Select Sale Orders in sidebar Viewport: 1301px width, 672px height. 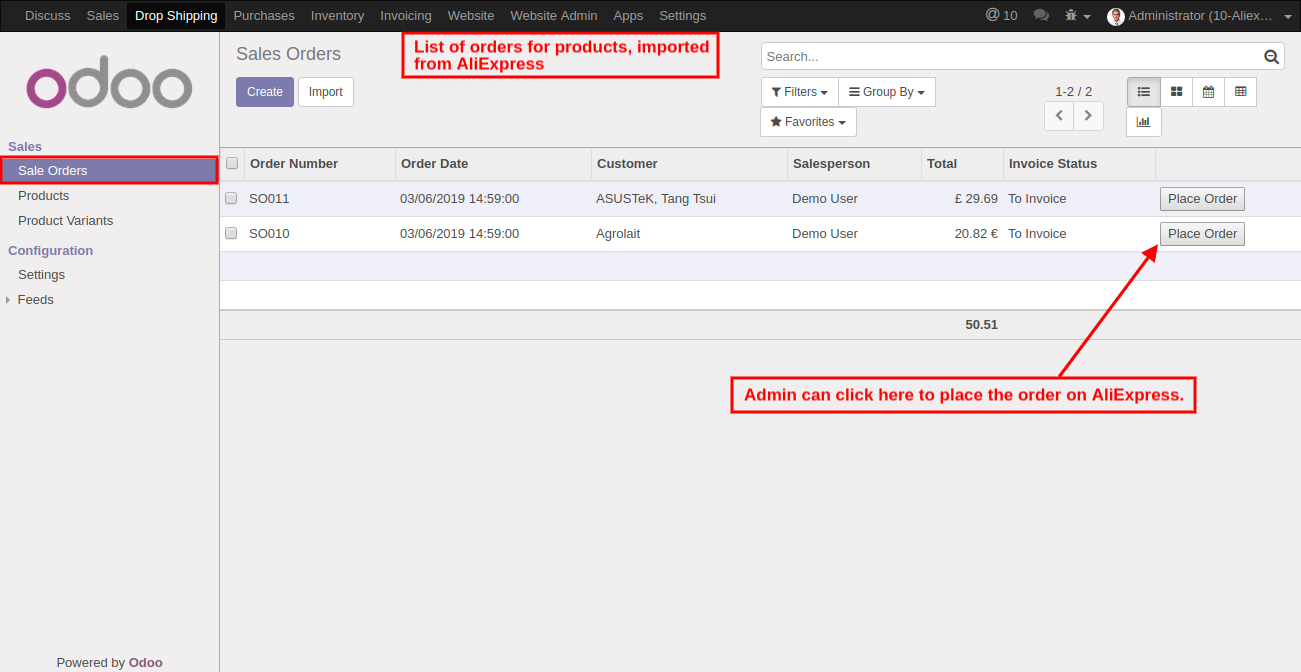coord(109,171)
